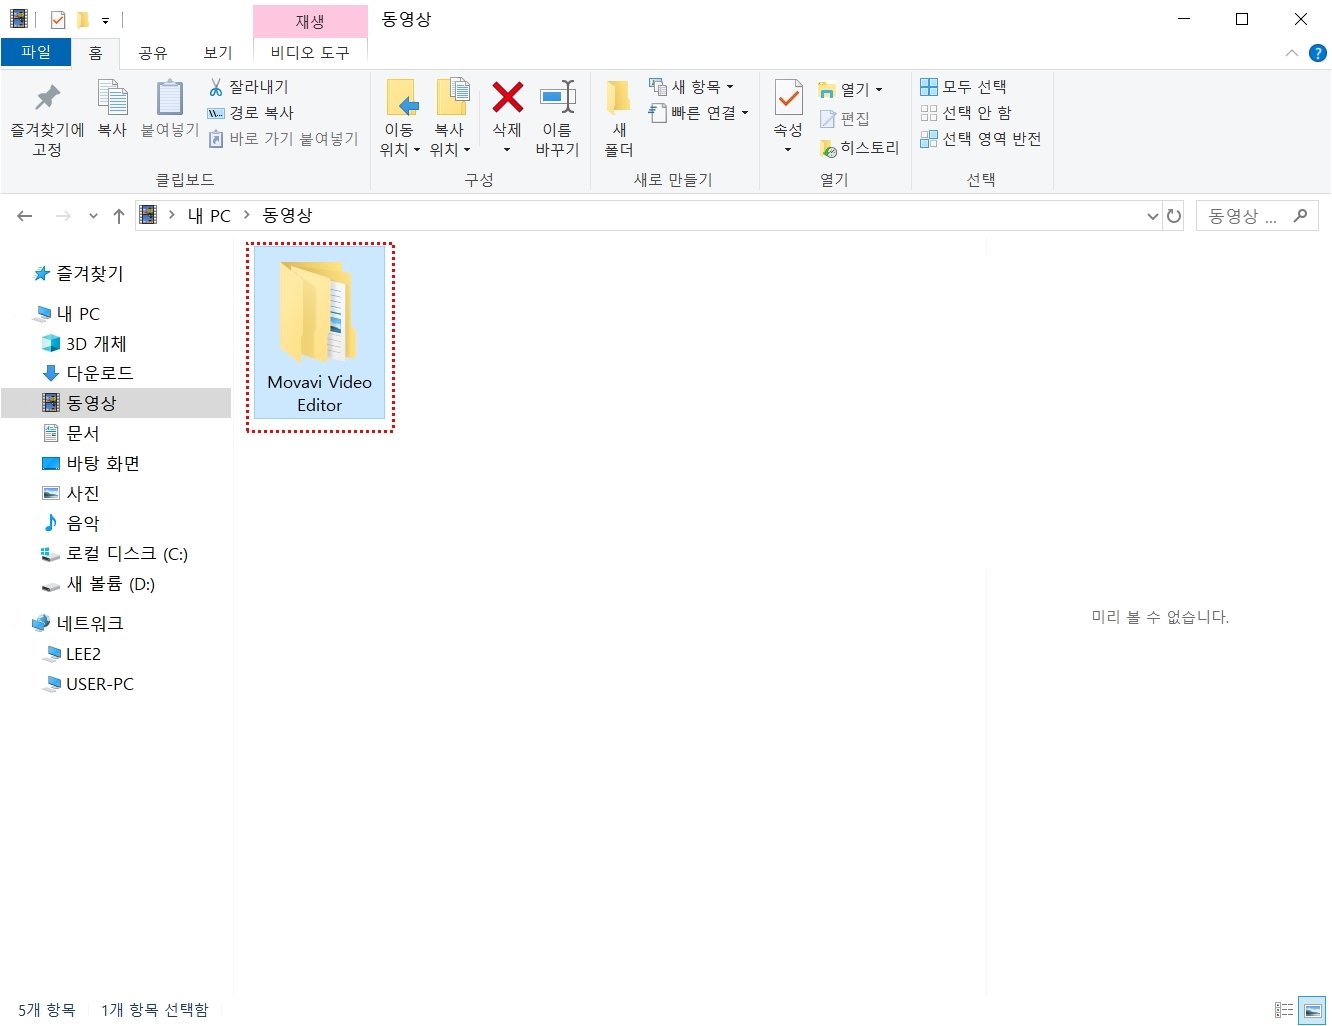Collapse the ribbon with chevron
The height and width of the screenshot is (1026, 1332).
(x=1291, y=53)
